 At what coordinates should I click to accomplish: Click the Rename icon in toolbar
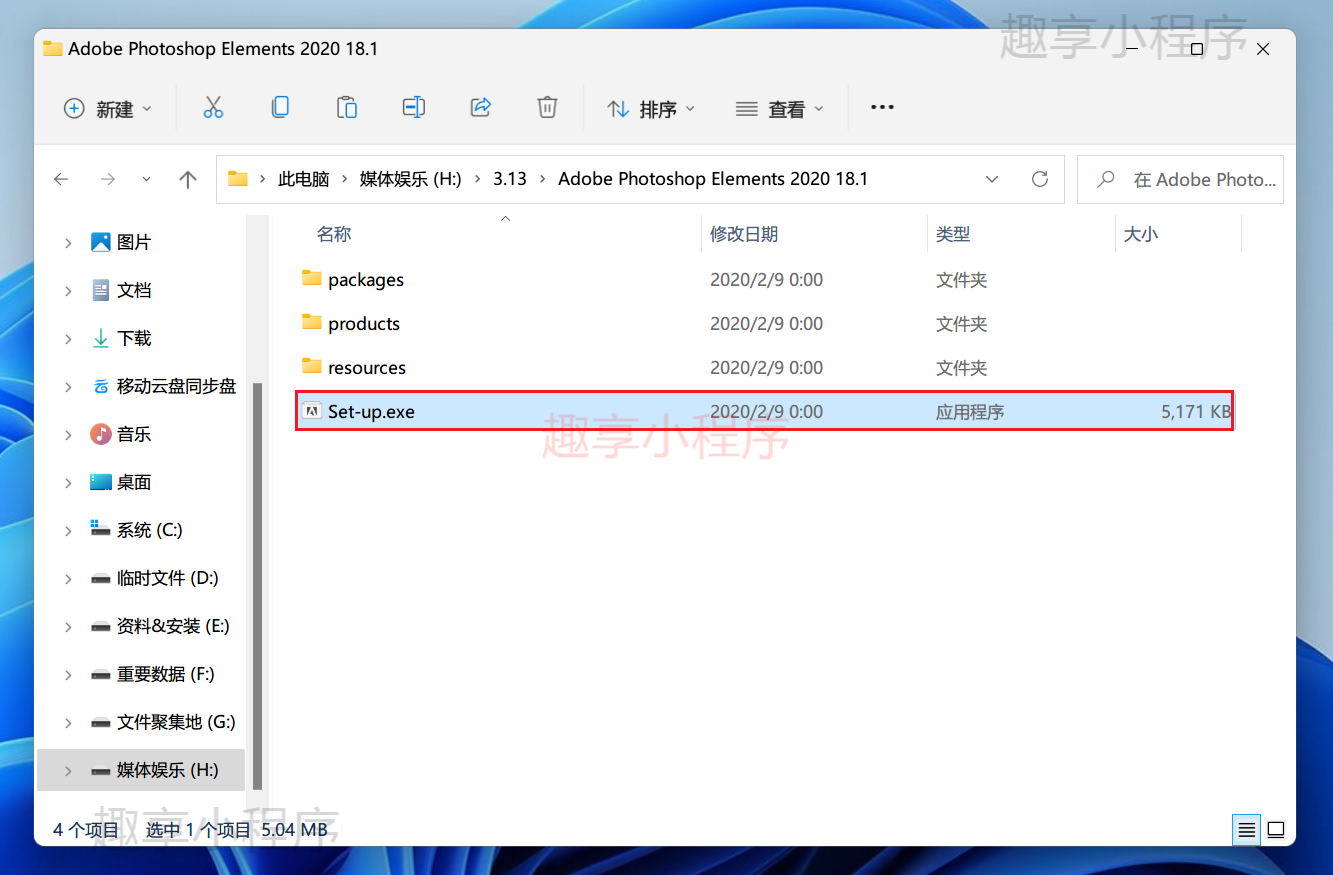point(414,107)
